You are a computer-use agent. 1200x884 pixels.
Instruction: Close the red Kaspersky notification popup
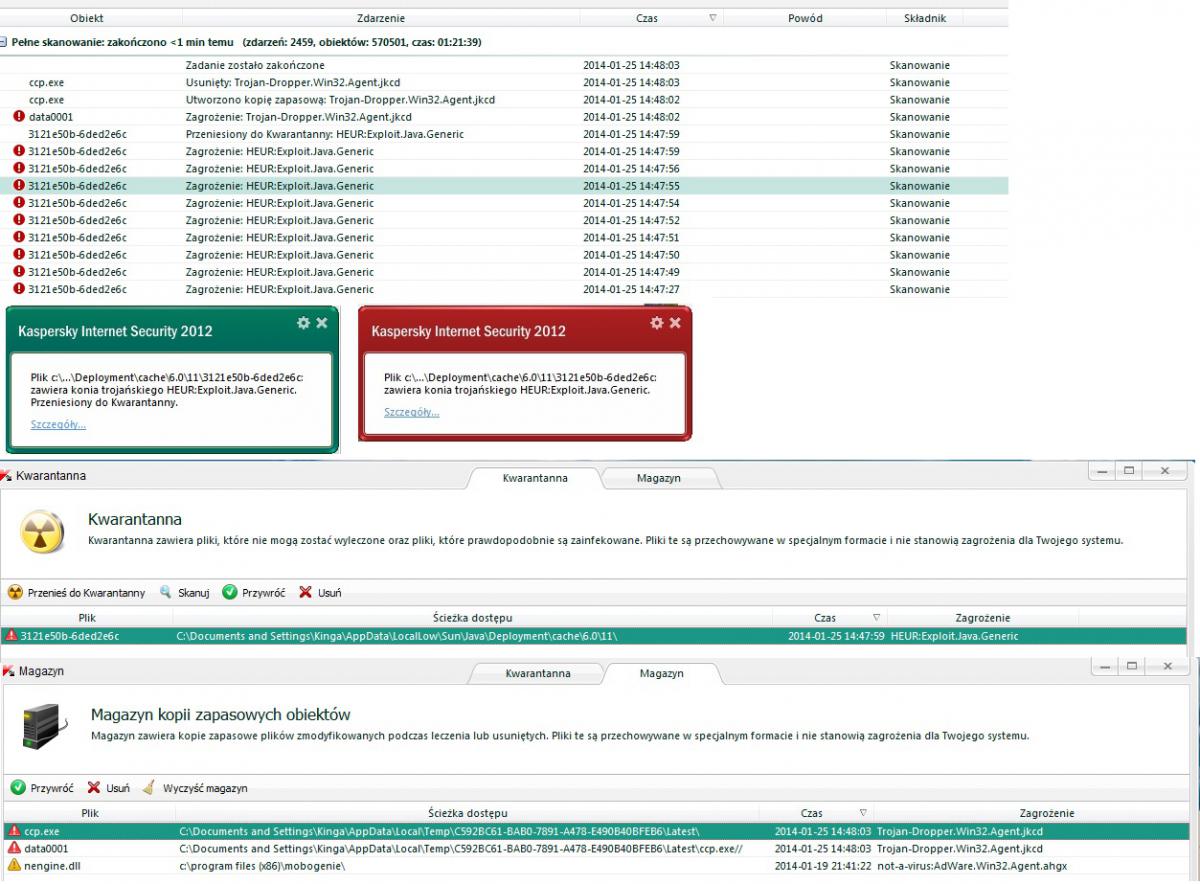coord(675,323)
